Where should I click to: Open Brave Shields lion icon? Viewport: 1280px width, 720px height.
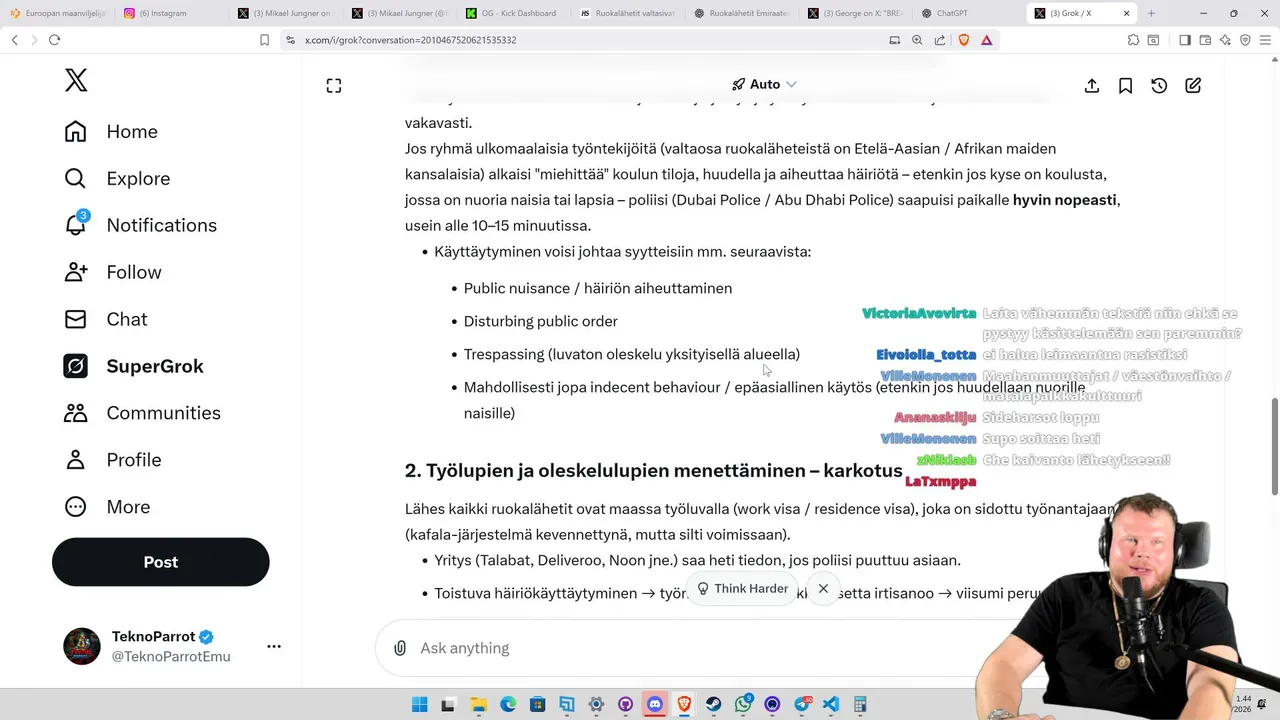(964, 40)
